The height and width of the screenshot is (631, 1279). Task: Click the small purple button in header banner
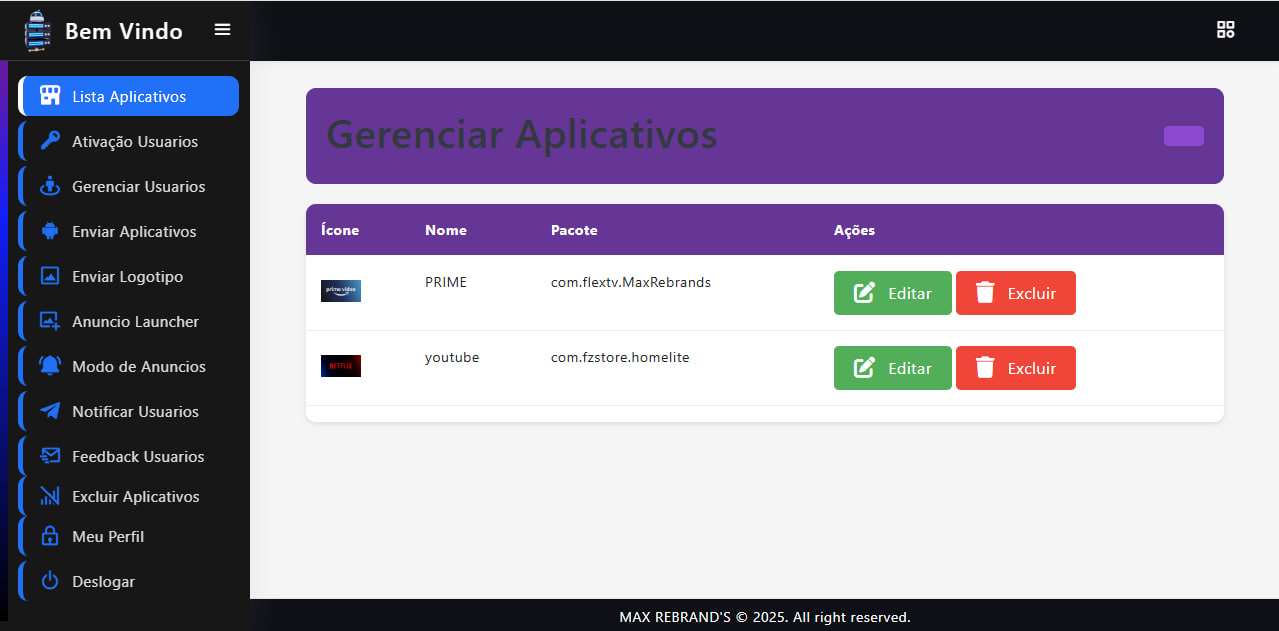tap(1183, 136)
